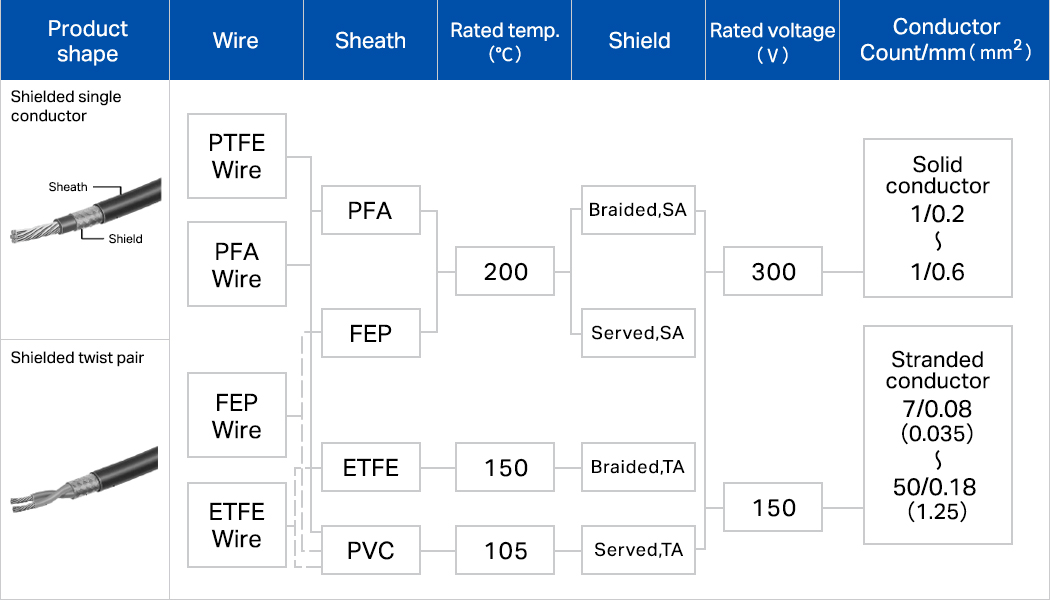Select the PVC sheath box

(x=370, y=550)
